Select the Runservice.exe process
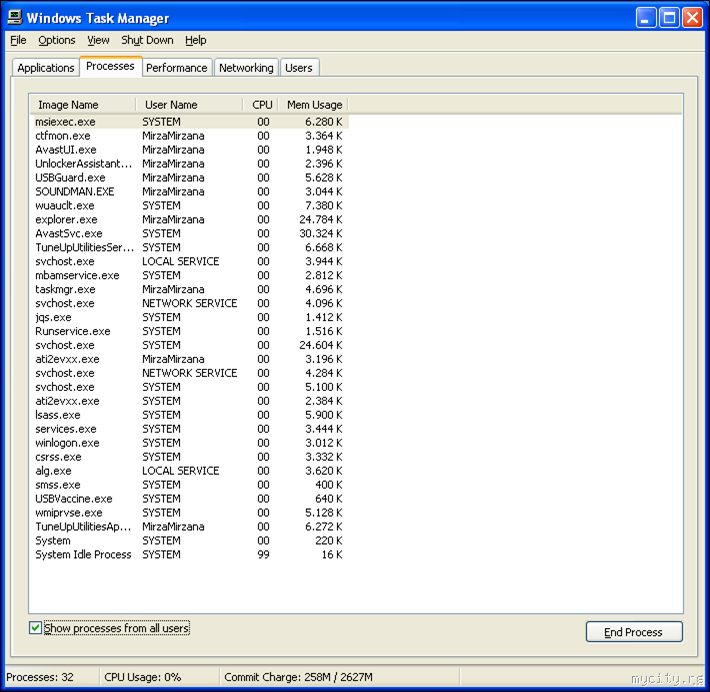Image resolution: width=710 pixels, height=692 pixels. [x=189, y=331]
